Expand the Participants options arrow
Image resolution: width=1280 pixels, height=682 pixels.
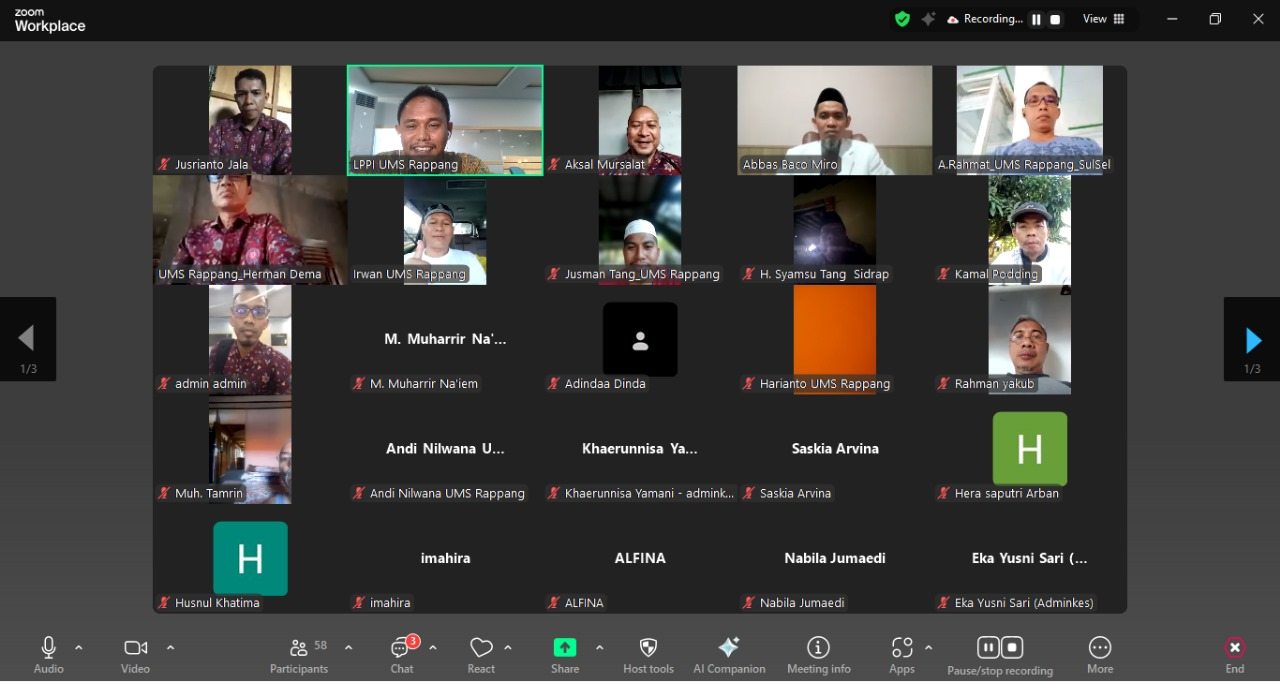[x=348, y=648]
